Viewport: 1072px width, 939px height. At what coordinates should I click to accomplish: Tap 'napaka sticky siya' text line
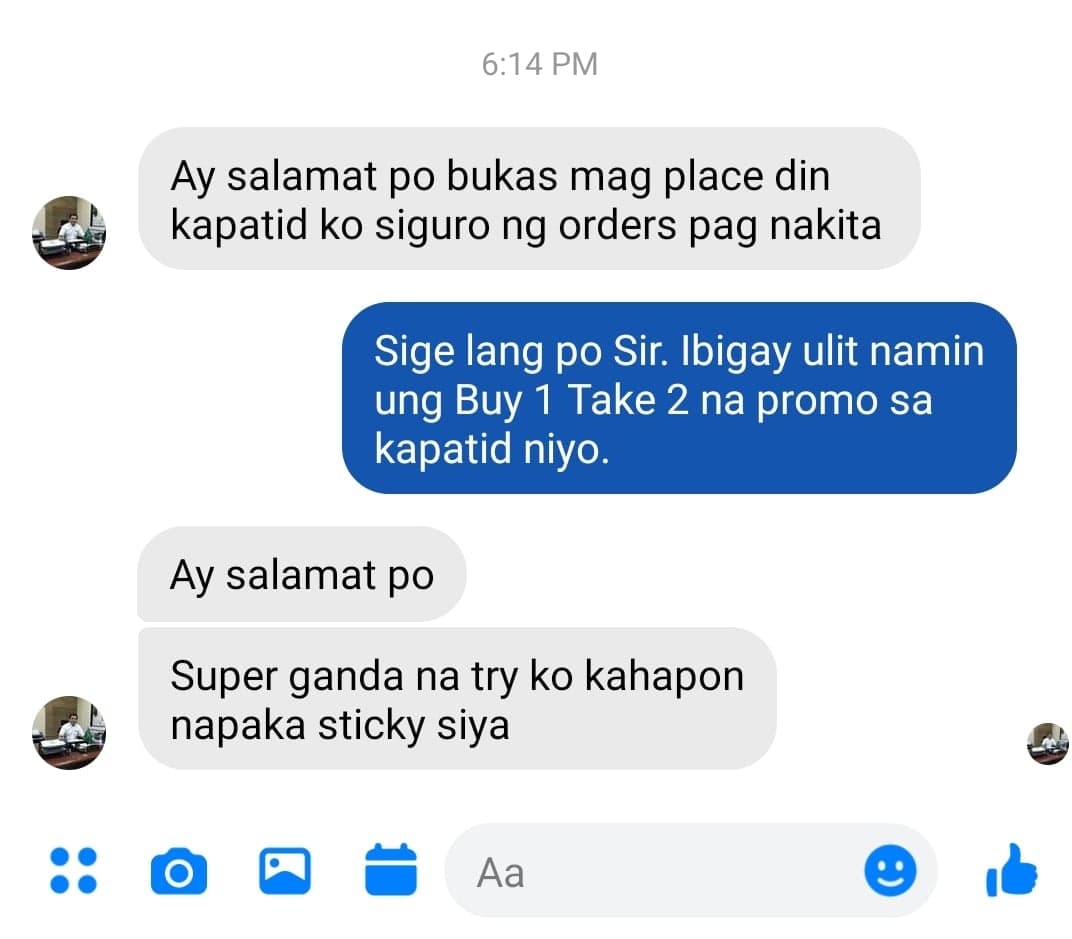pyautogui.click(x=340, y=726)
